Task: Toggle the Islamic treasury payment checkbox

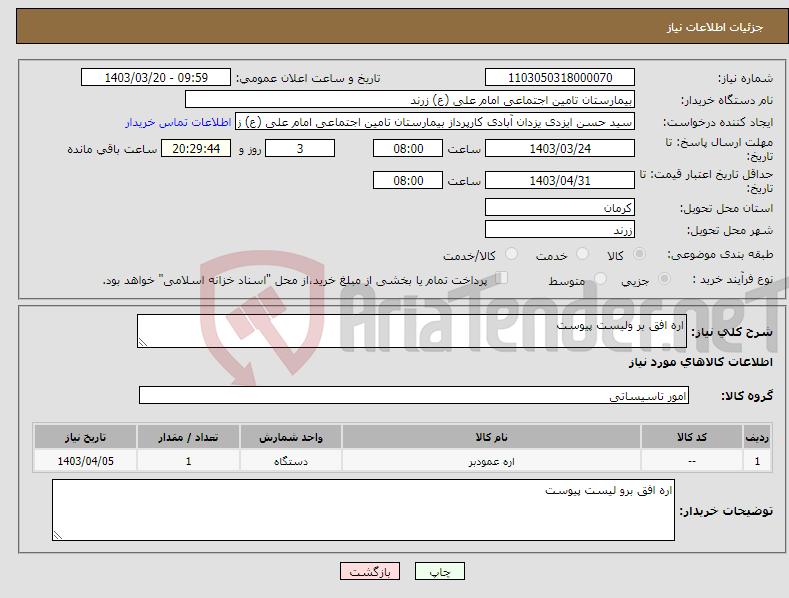Action: [501, 278]
